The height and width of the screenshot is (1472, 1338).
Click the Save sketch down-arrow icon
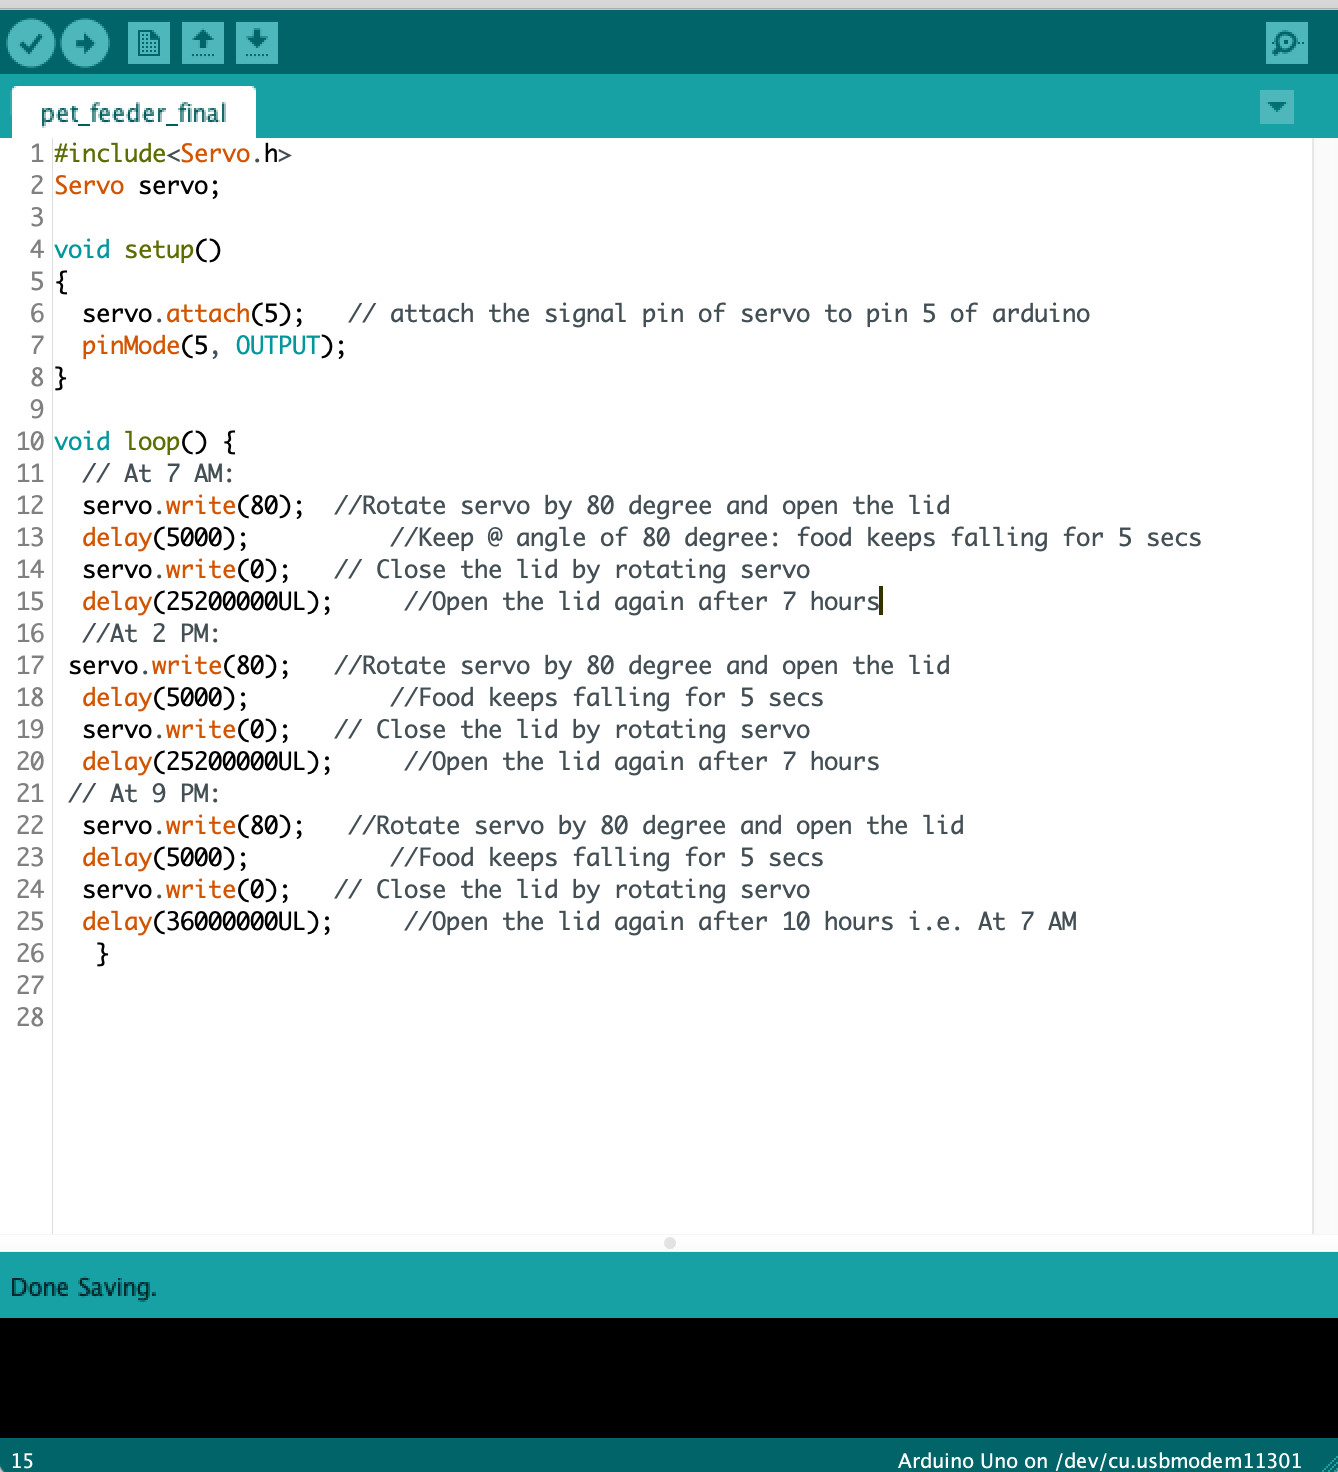(257, 43)
